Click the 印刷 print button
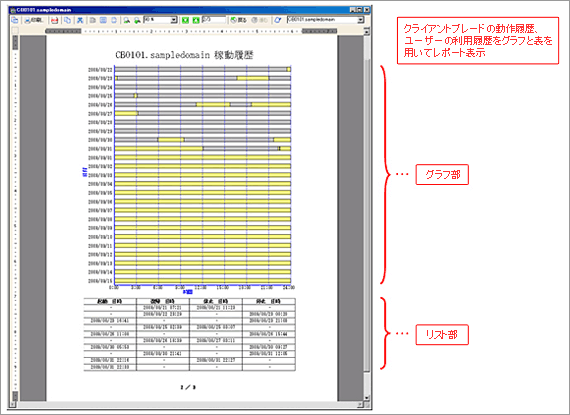570x415 pixels. point(33,20)
